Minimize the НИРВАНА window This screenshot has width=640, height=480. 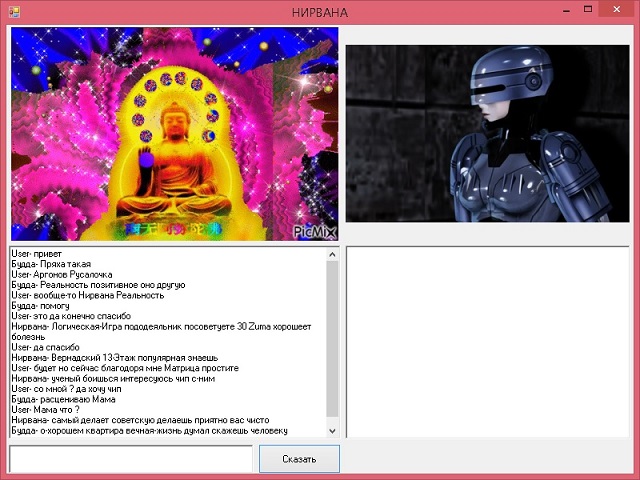[566, 11]
